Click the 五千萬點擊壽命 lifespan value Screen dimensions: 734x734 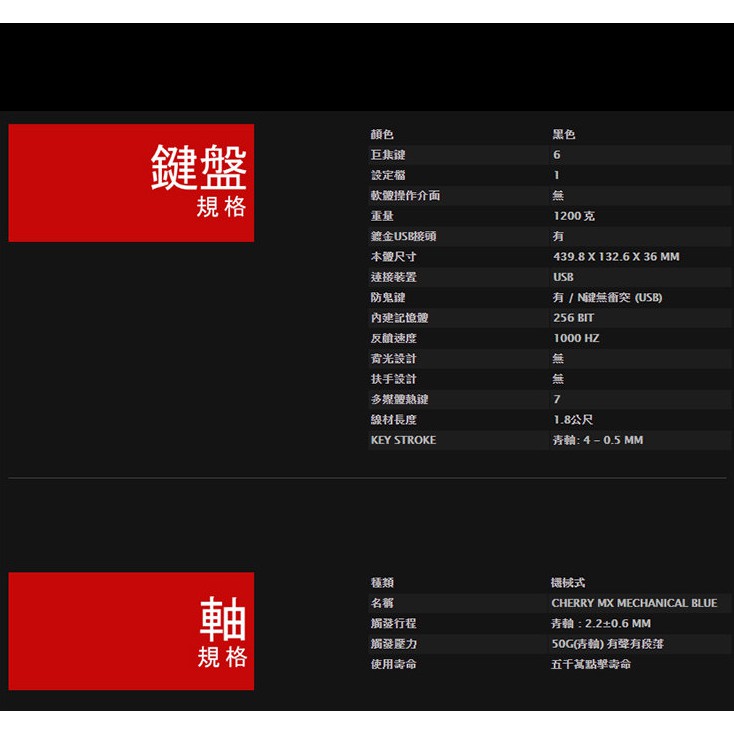[591, 665]
